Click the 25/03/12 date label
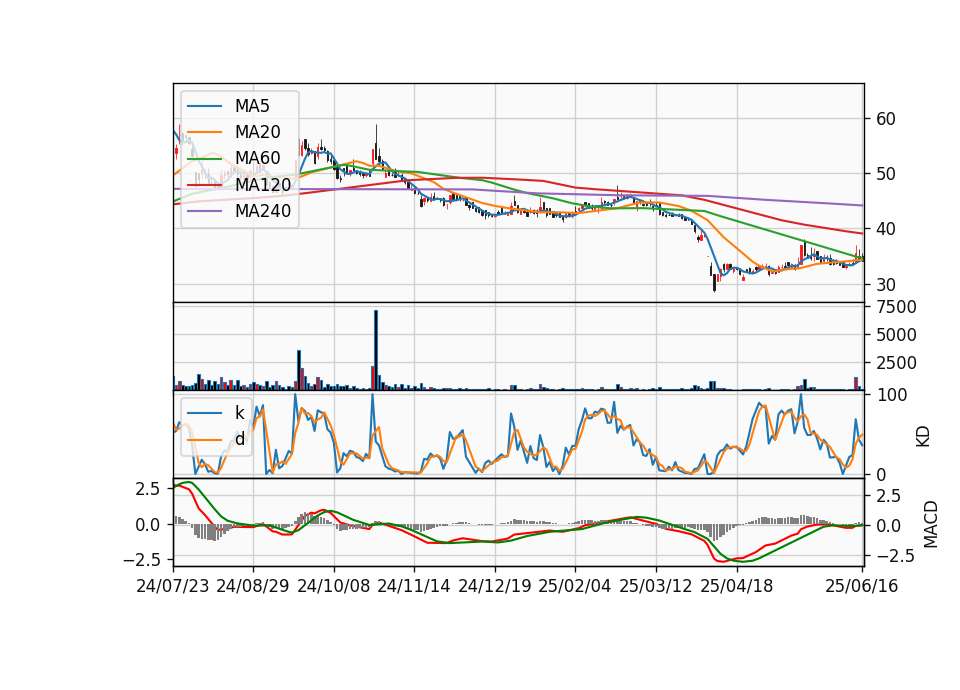 tap(656, 586)
